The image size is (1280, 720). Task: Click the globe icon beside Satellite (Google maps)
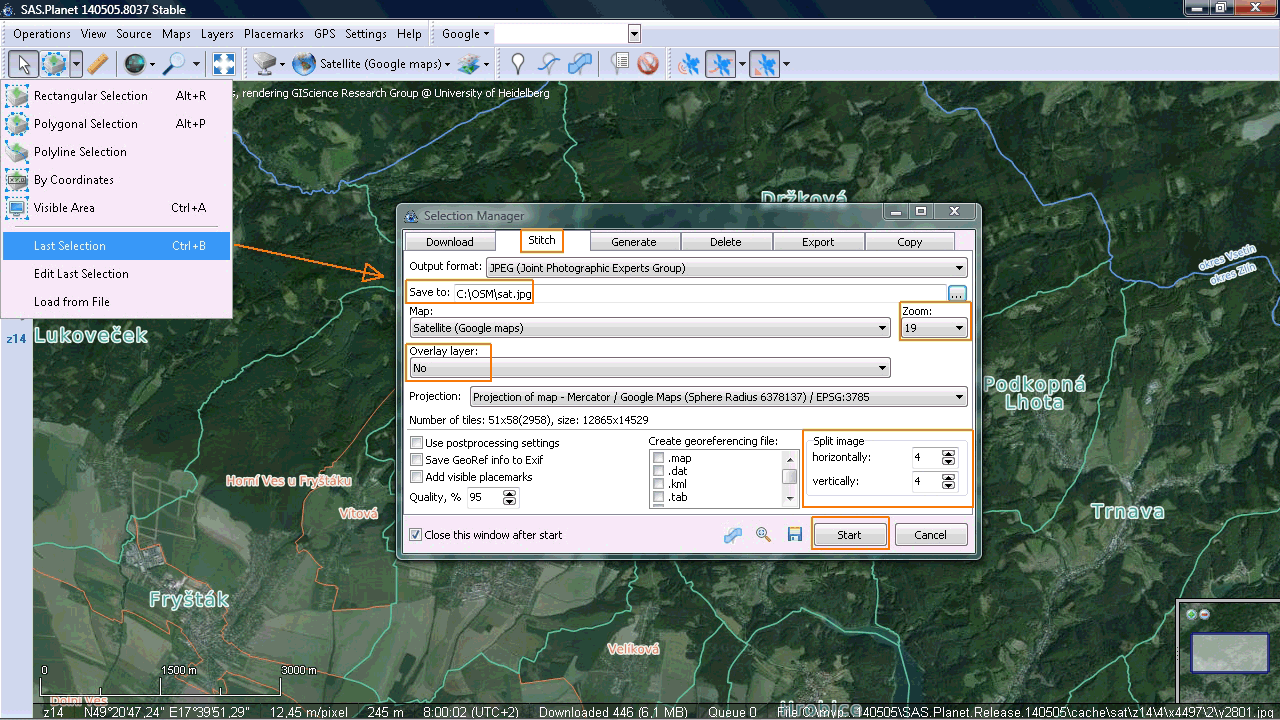(304, 64)
